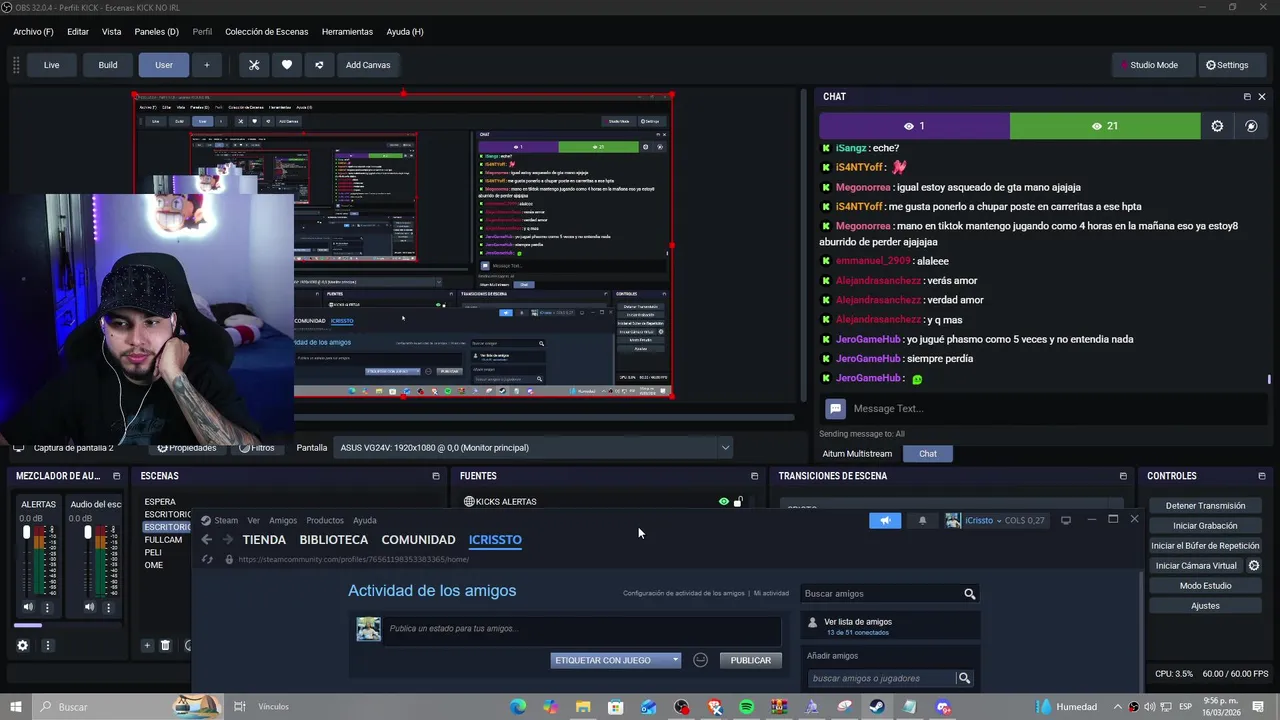Open Audio del escritorio three-dot menu
This screenshot has width=1280, height=720.
click(x=108, y=607)
